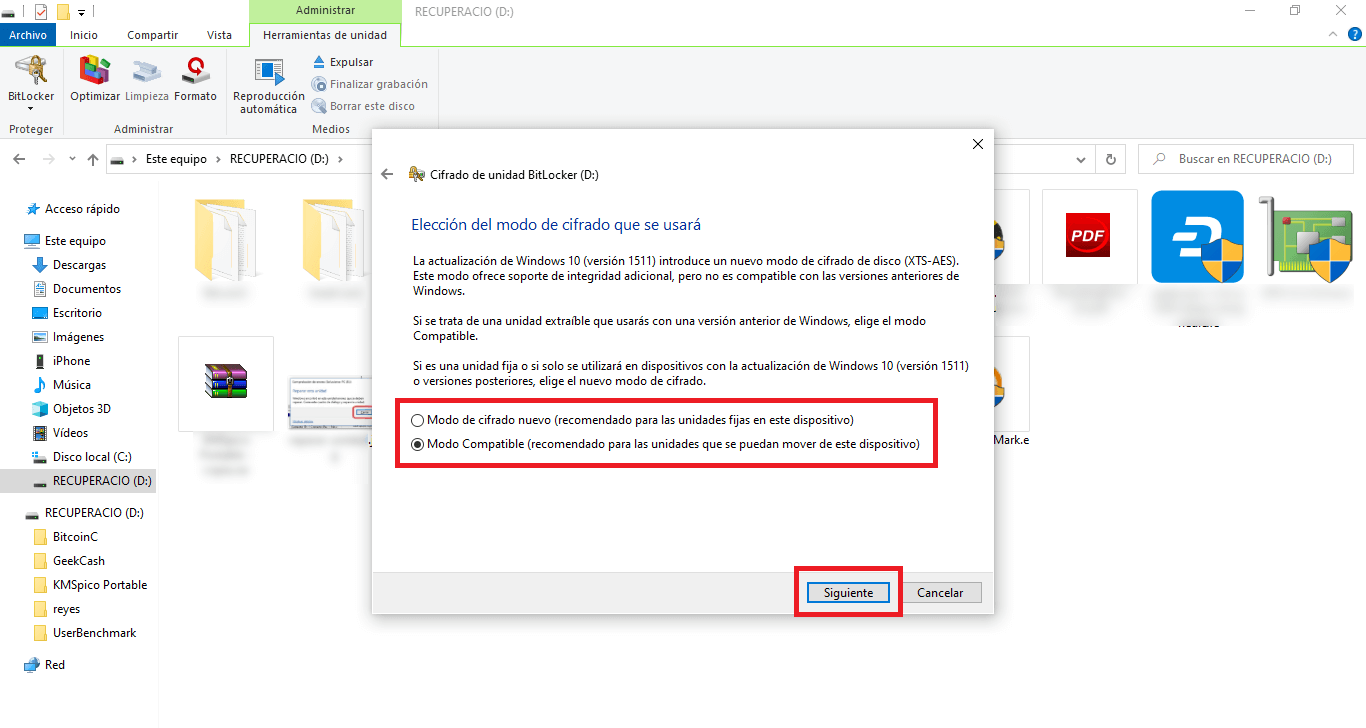Click the Administrar contextual tab
Viewport: 1366px width, 728px height.
click(325, 11)
